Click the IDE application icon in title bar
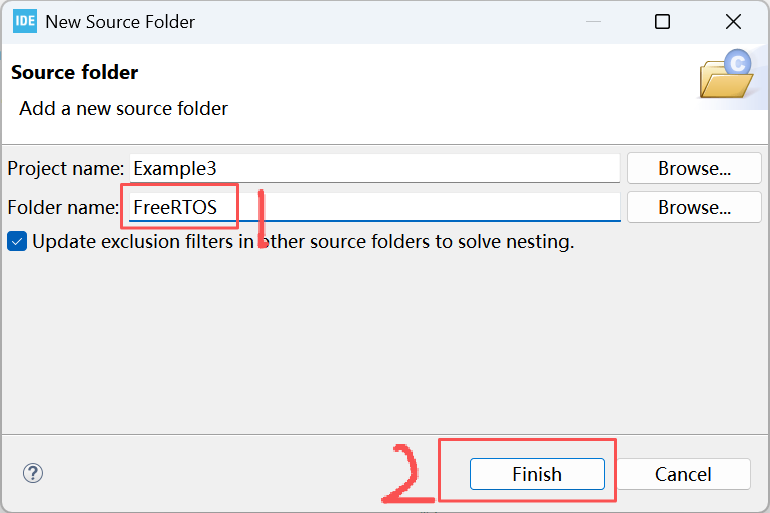 click(x=25, y=21)
